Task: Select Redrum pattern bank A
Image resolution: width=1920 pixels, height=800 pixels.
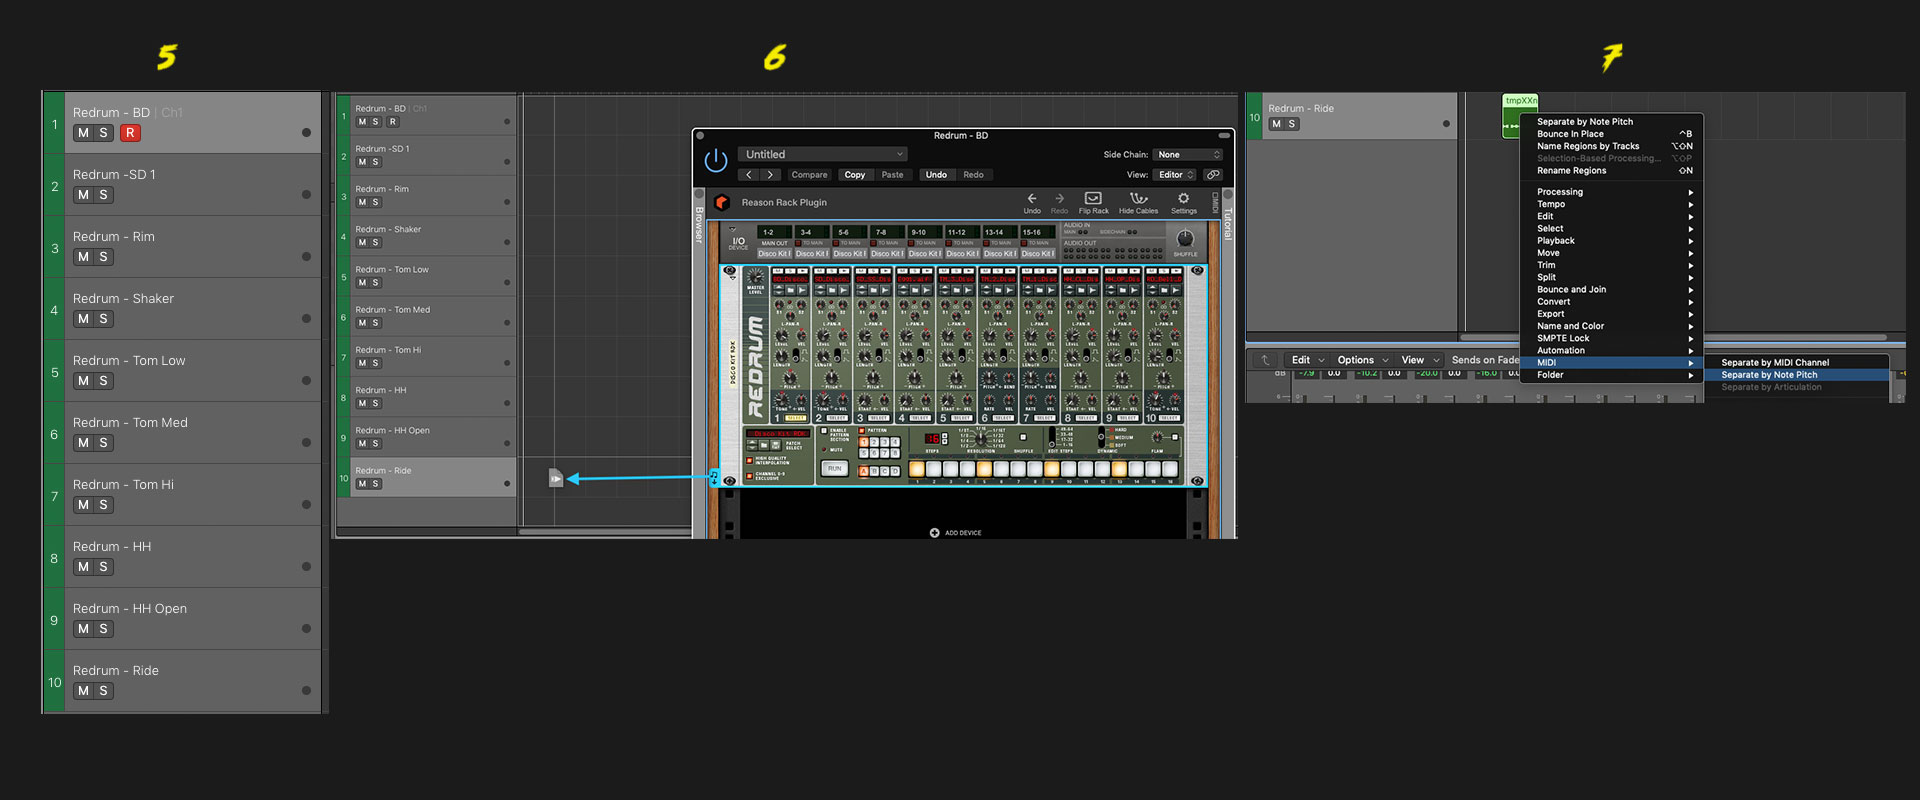Action: pos(864,471)
